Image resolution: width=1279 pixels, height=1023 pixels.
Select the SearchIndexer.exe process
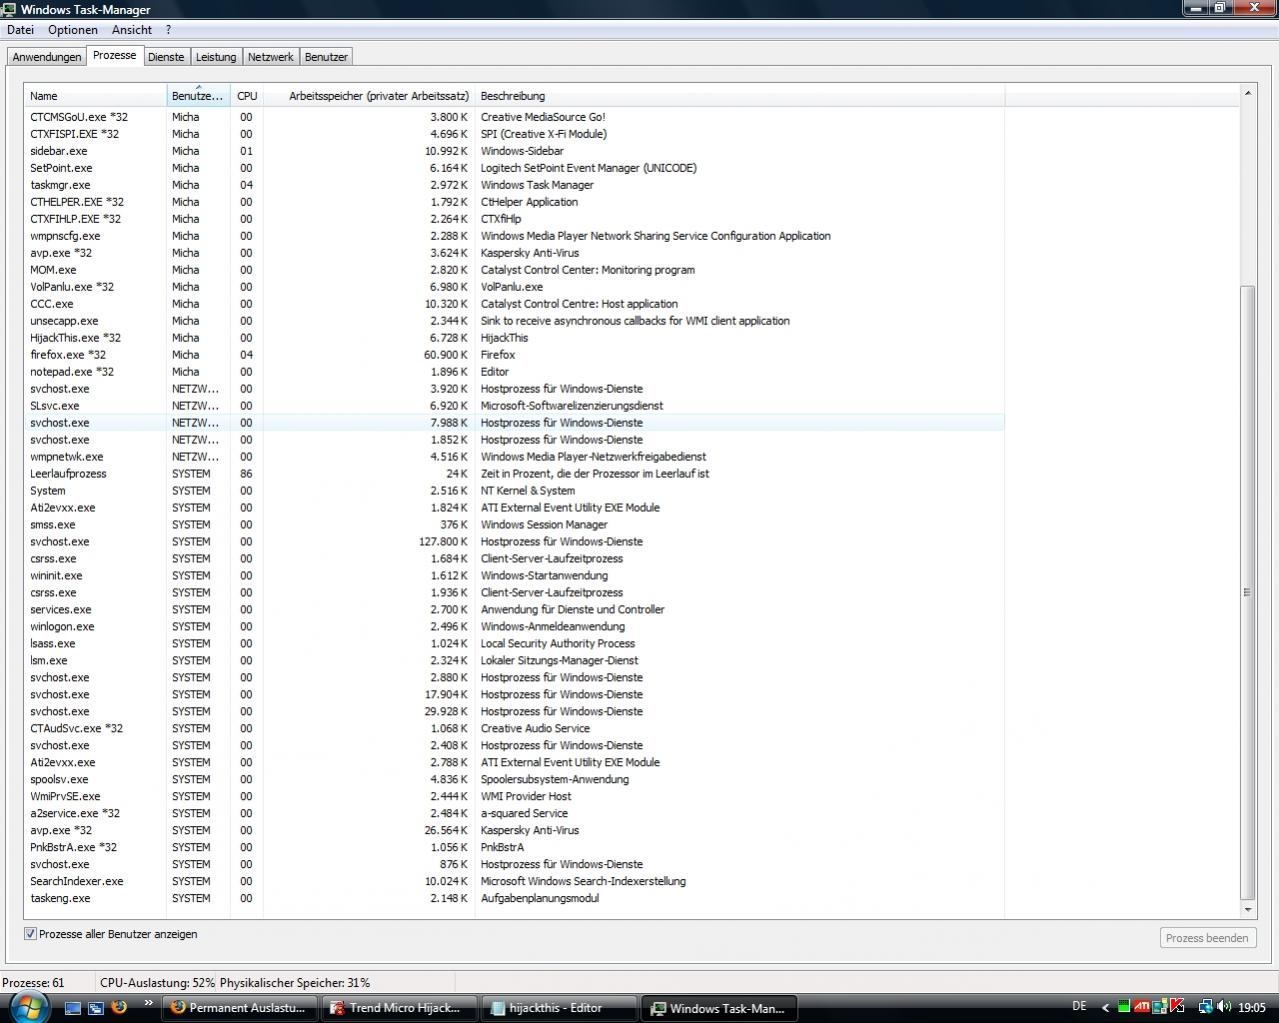pyautogui.click(x=514, y=882)
